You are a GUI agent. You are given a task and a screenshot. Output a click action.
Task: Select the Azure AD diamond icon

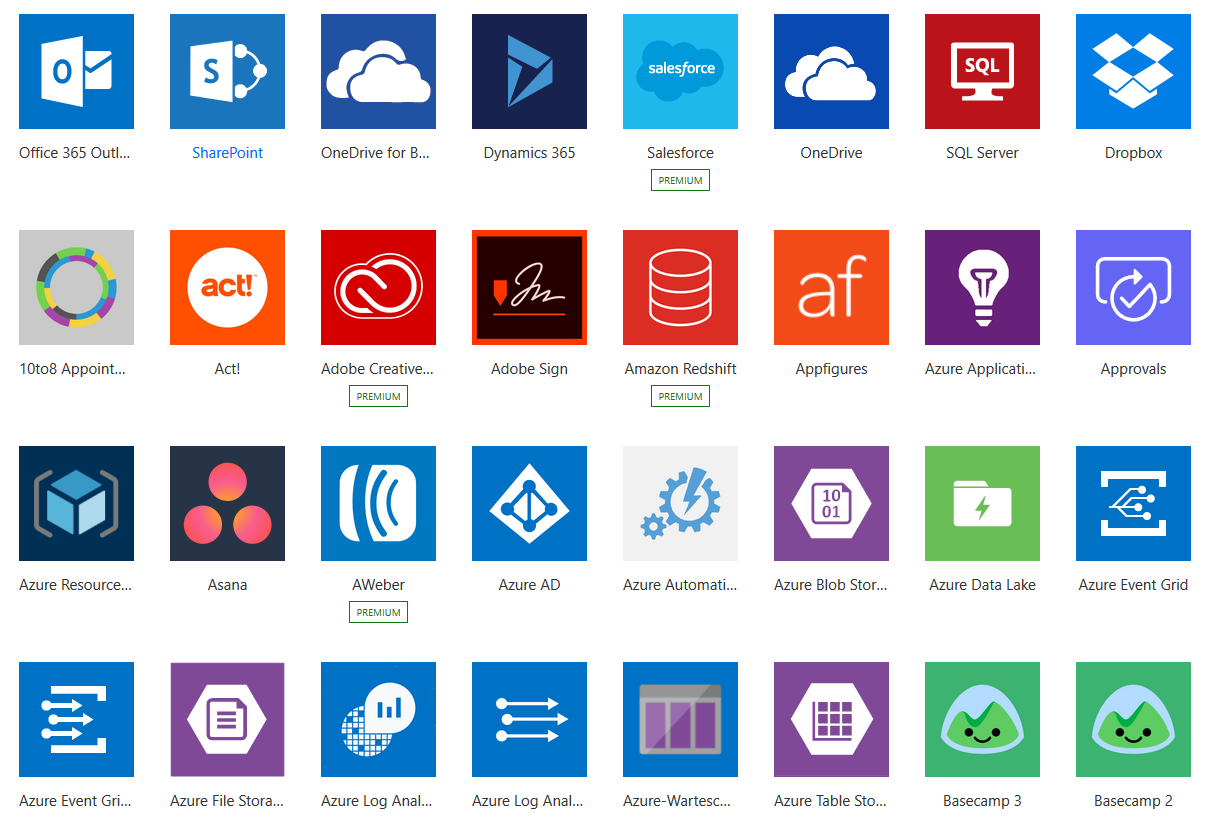coord(529,503)
